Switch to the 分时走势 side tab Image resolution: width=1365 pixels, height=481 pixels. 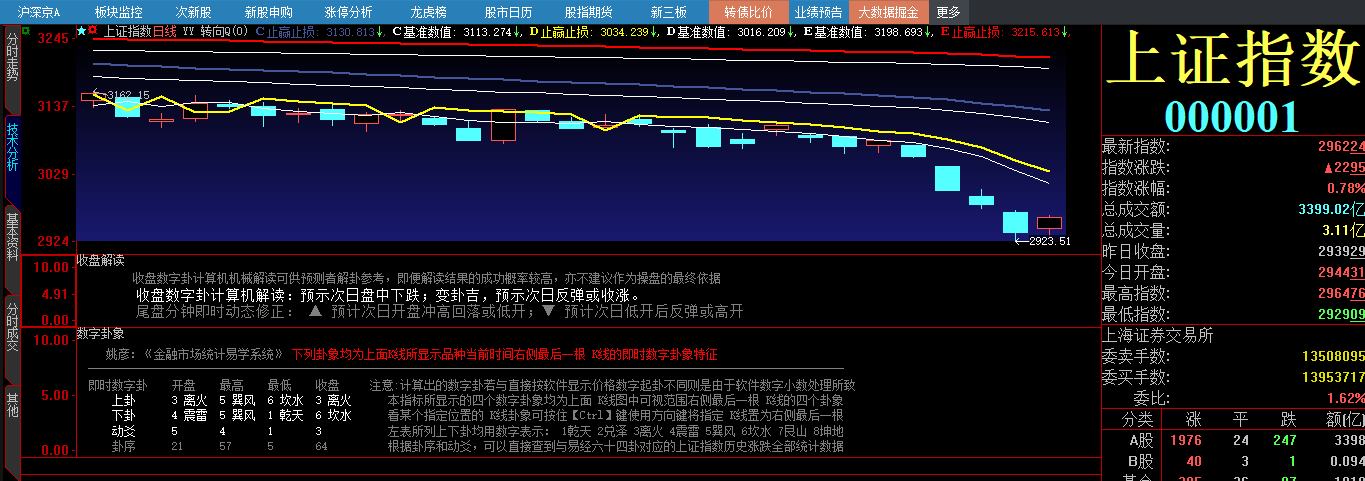12,57
